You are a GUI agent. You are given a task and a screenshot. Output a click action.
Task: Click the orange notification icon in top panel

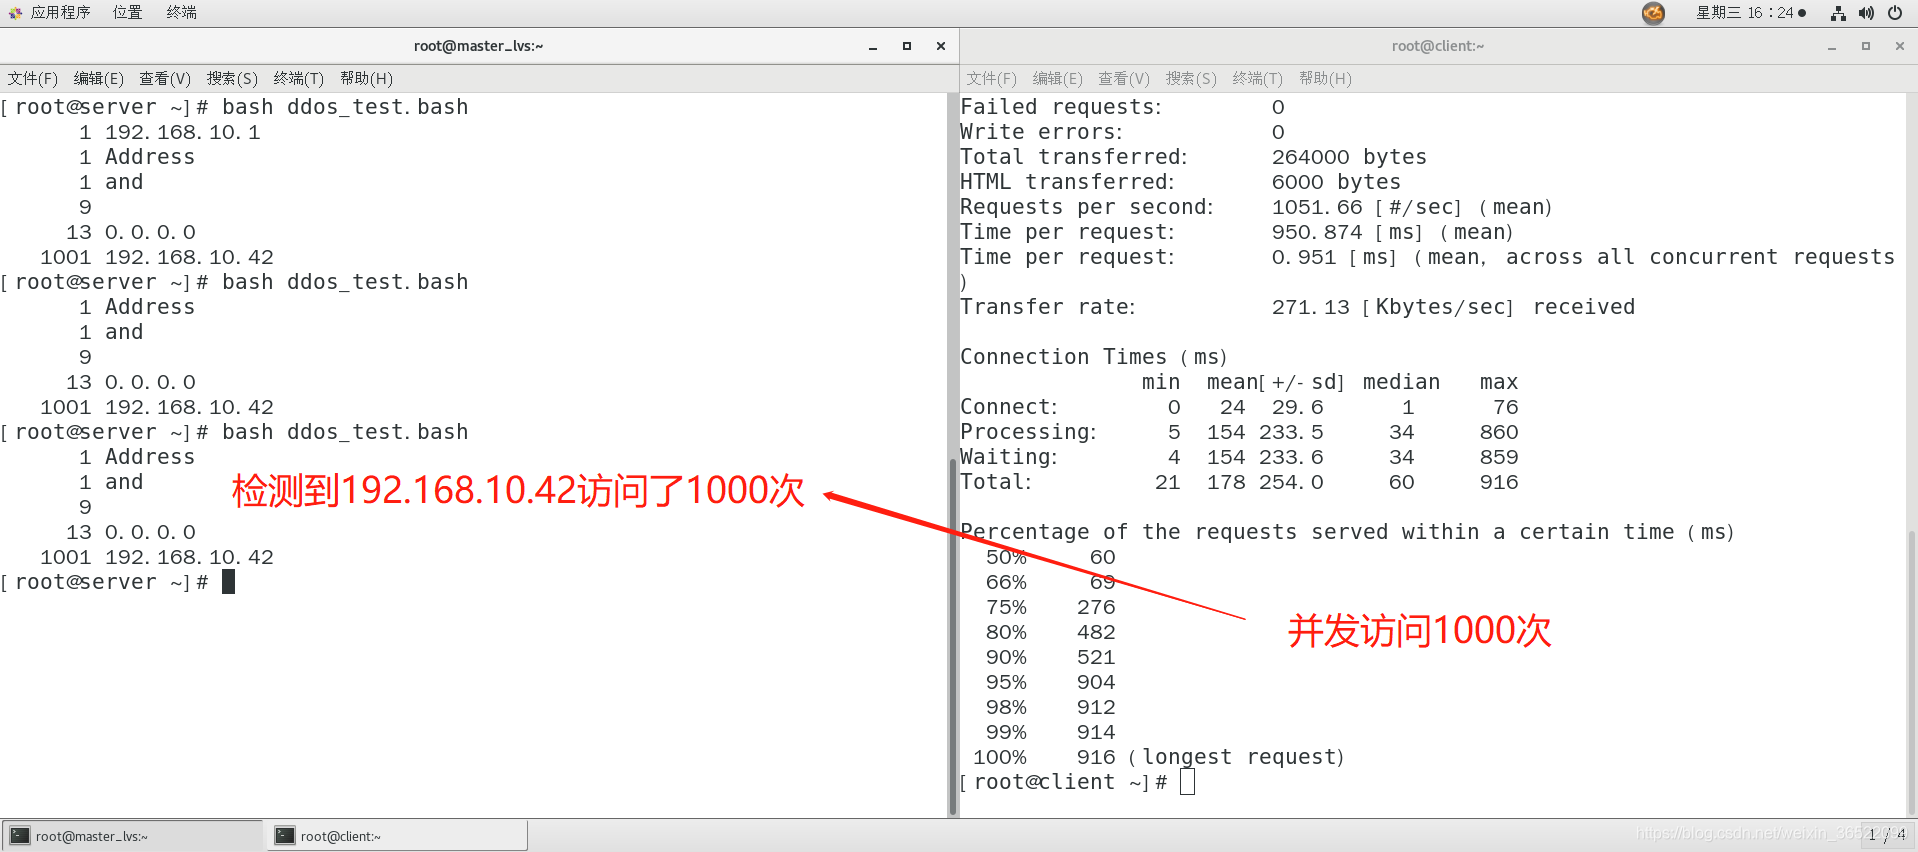[1654, 13]
